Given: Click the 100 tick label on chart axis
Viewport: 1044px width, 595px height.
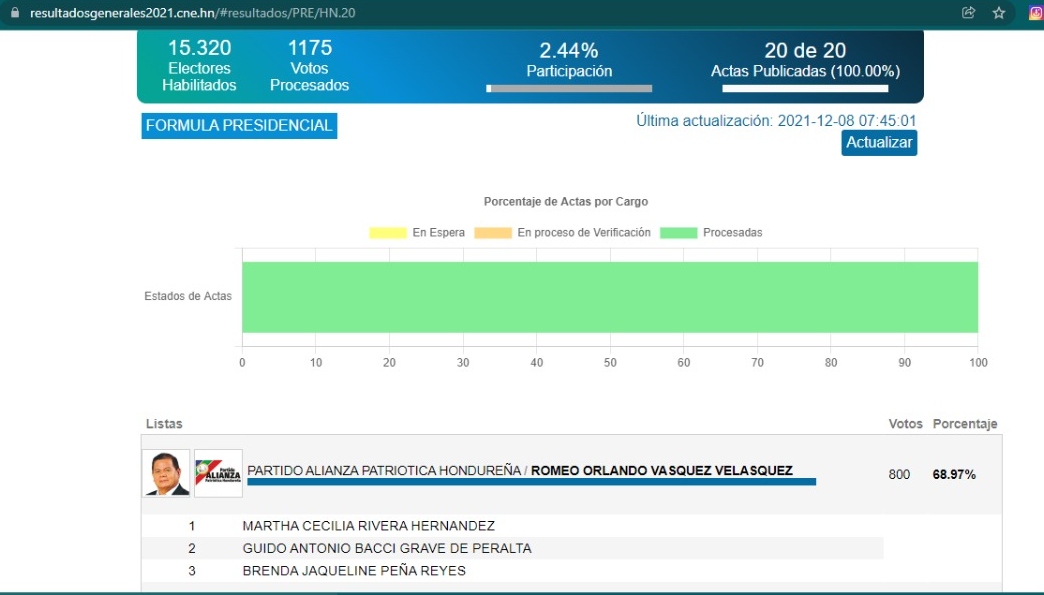Looking at the screenshot, I should point(978,363).
